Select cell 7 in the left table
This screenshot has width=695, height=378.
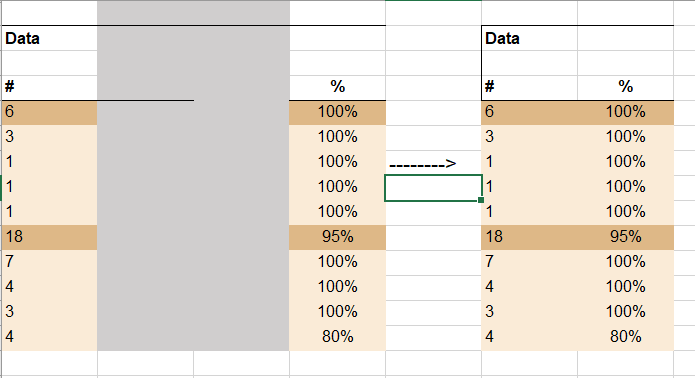[x=49, y=263]
